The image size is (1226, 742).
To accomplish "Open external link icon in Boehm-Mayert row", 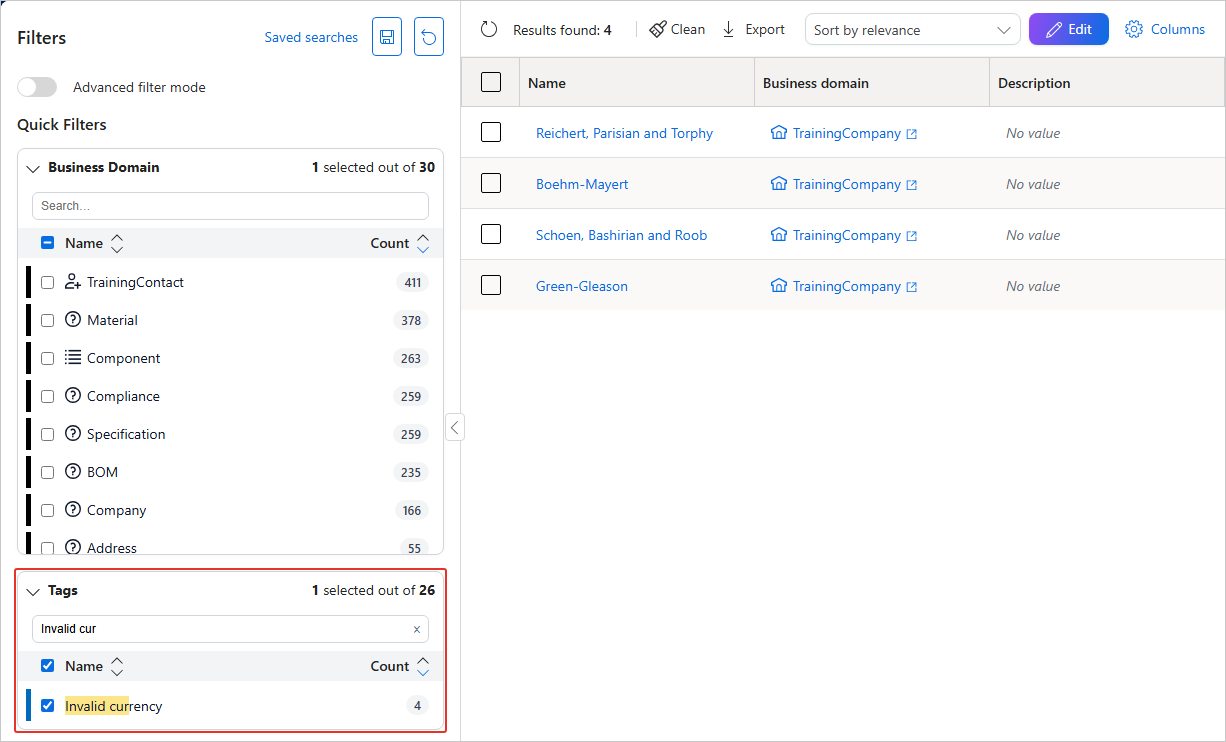I will 911,185.
